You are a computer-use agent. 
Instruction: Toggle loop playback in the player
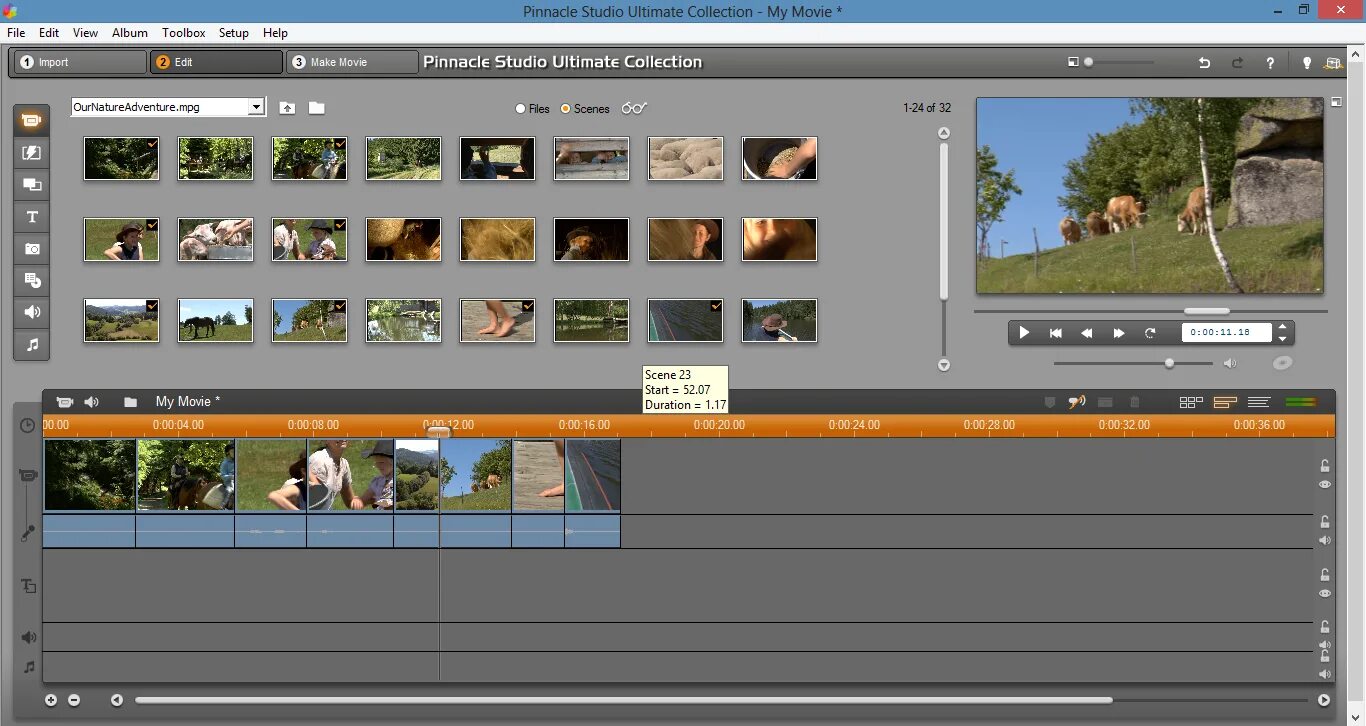point(1150,333)
